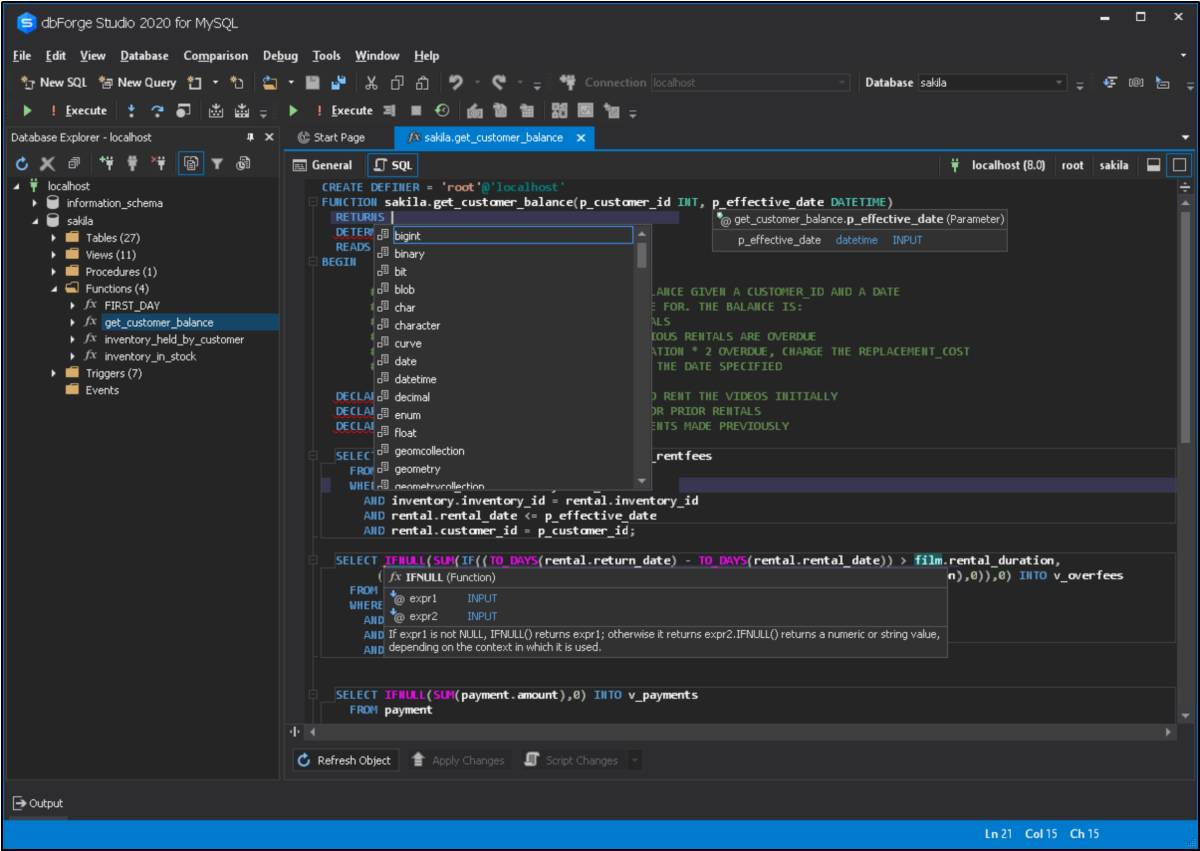The width and height of the screenshot is (1200, 851).
Task: Switch to the General view tab
Action: (x=321, y=164)
